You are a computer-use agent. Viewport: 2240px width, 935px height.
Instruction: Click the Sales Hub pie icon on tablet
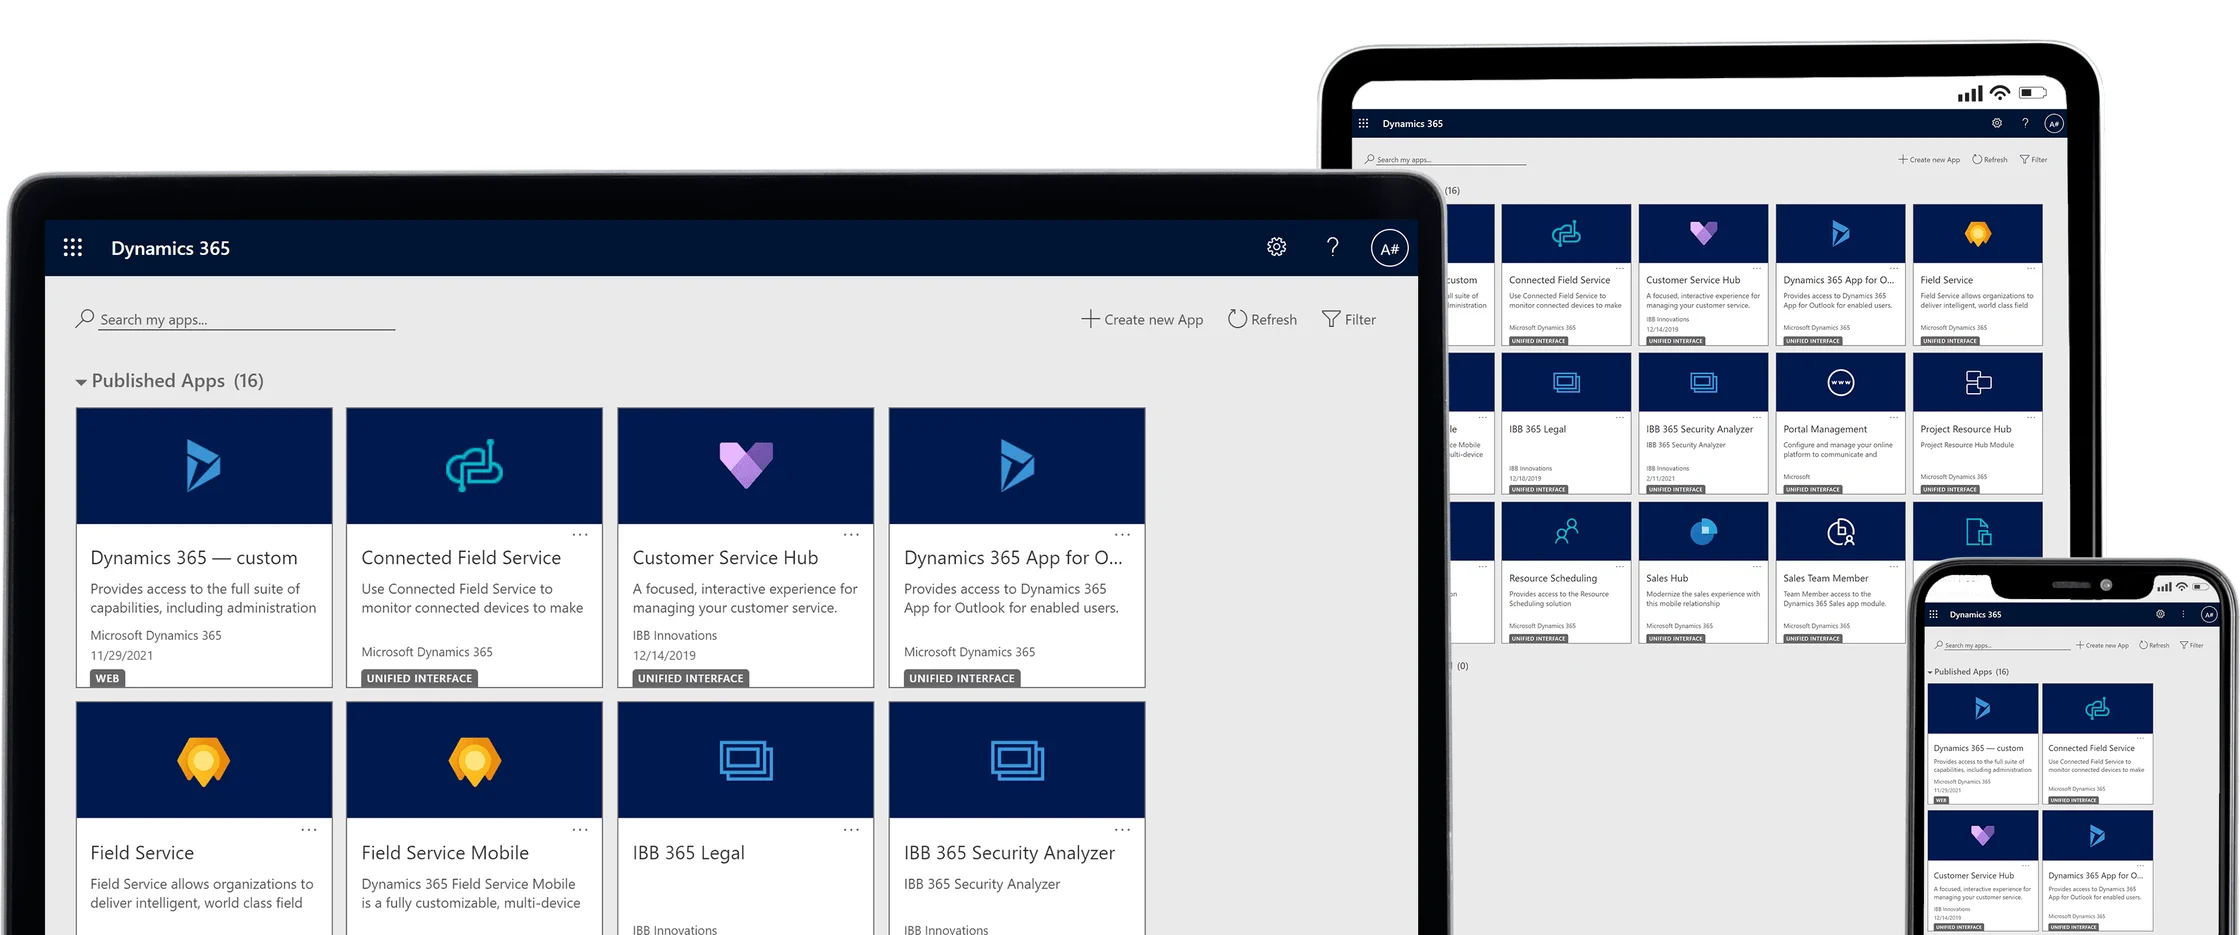tap(1704, 531)
